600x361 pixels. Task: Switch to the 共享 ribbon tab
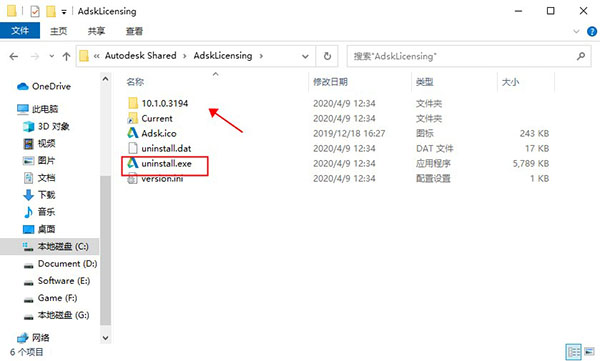click(96, 31)
